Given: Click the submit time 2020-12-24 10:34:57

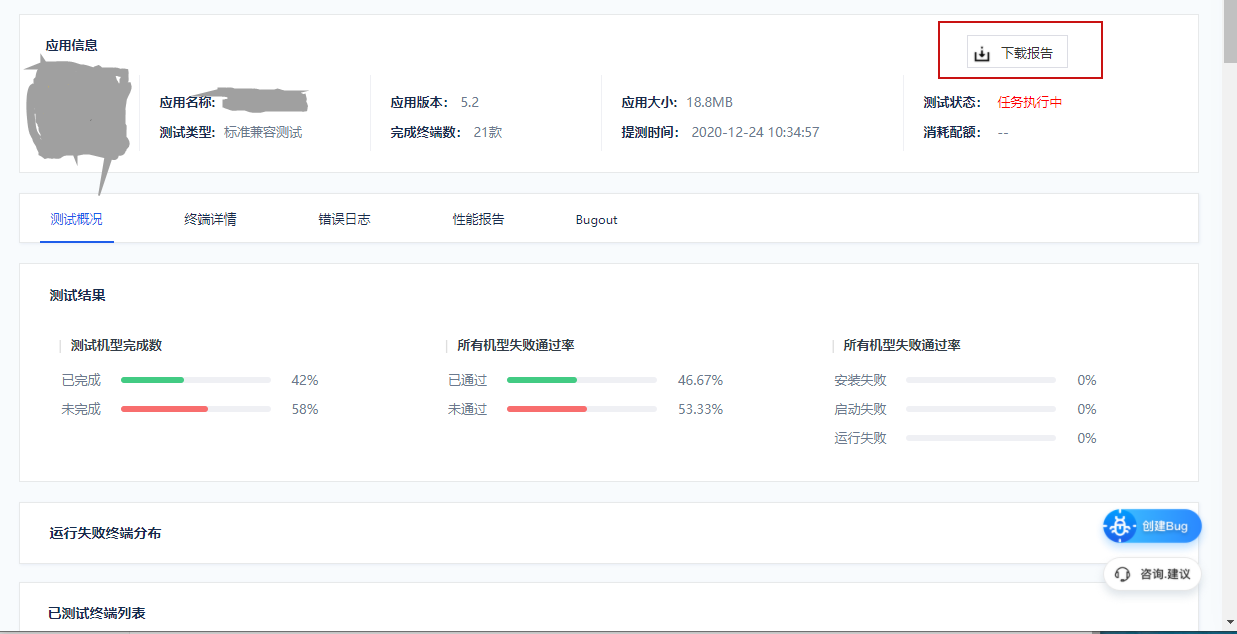Looking at the screenshot, I should (756, 132).
